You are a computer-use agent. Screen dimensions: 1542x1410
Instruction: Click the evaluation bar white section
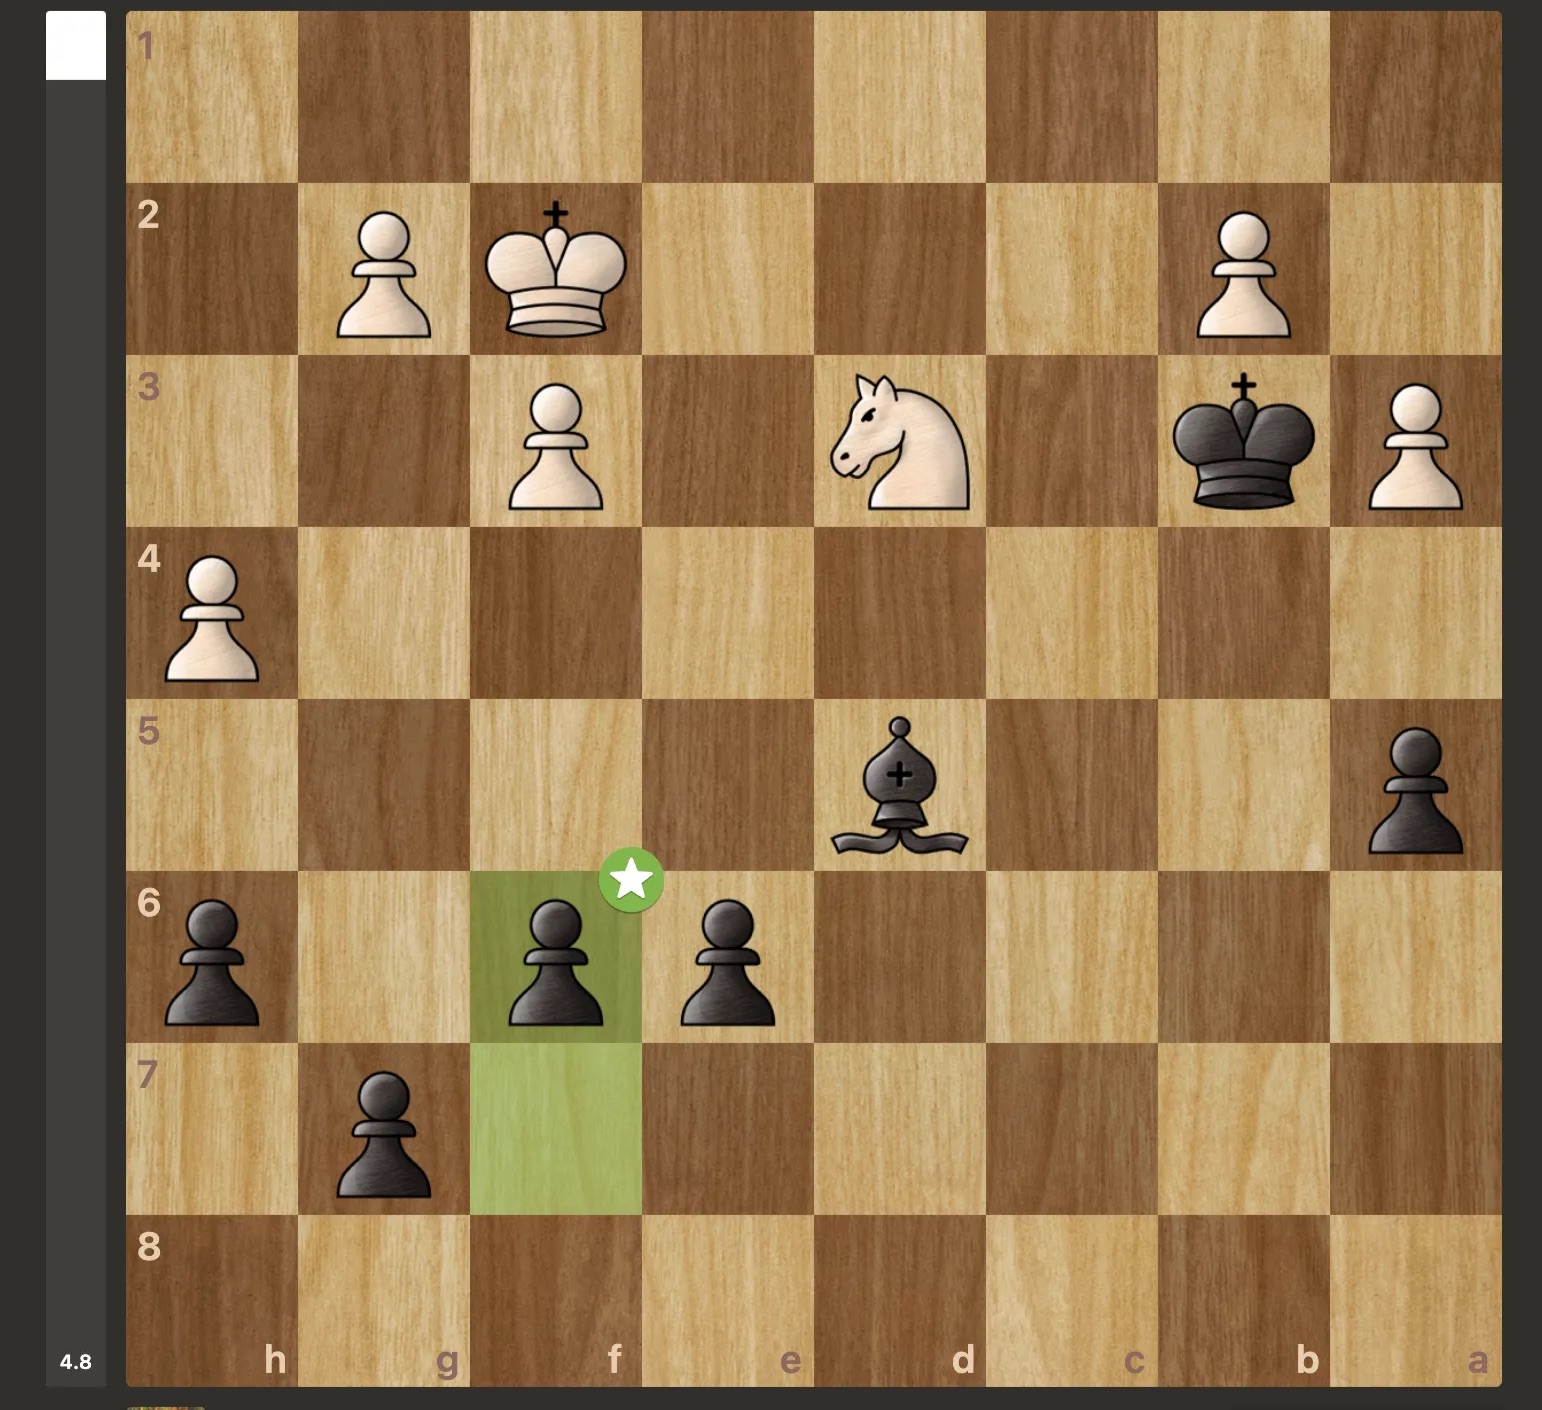point(76,45)
